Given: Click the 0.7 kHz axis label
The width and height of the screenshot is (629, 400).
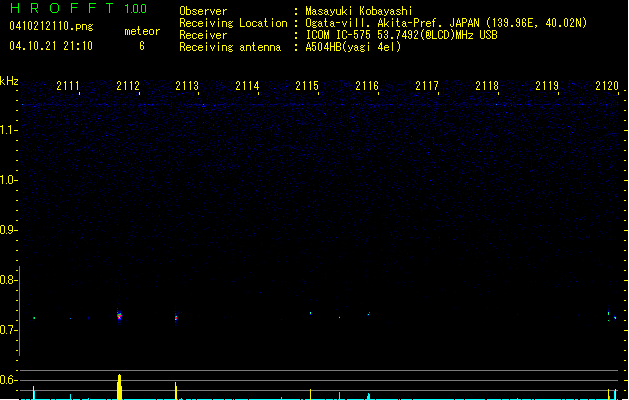Looking at the screenshot, I should (x=9, y=330).
